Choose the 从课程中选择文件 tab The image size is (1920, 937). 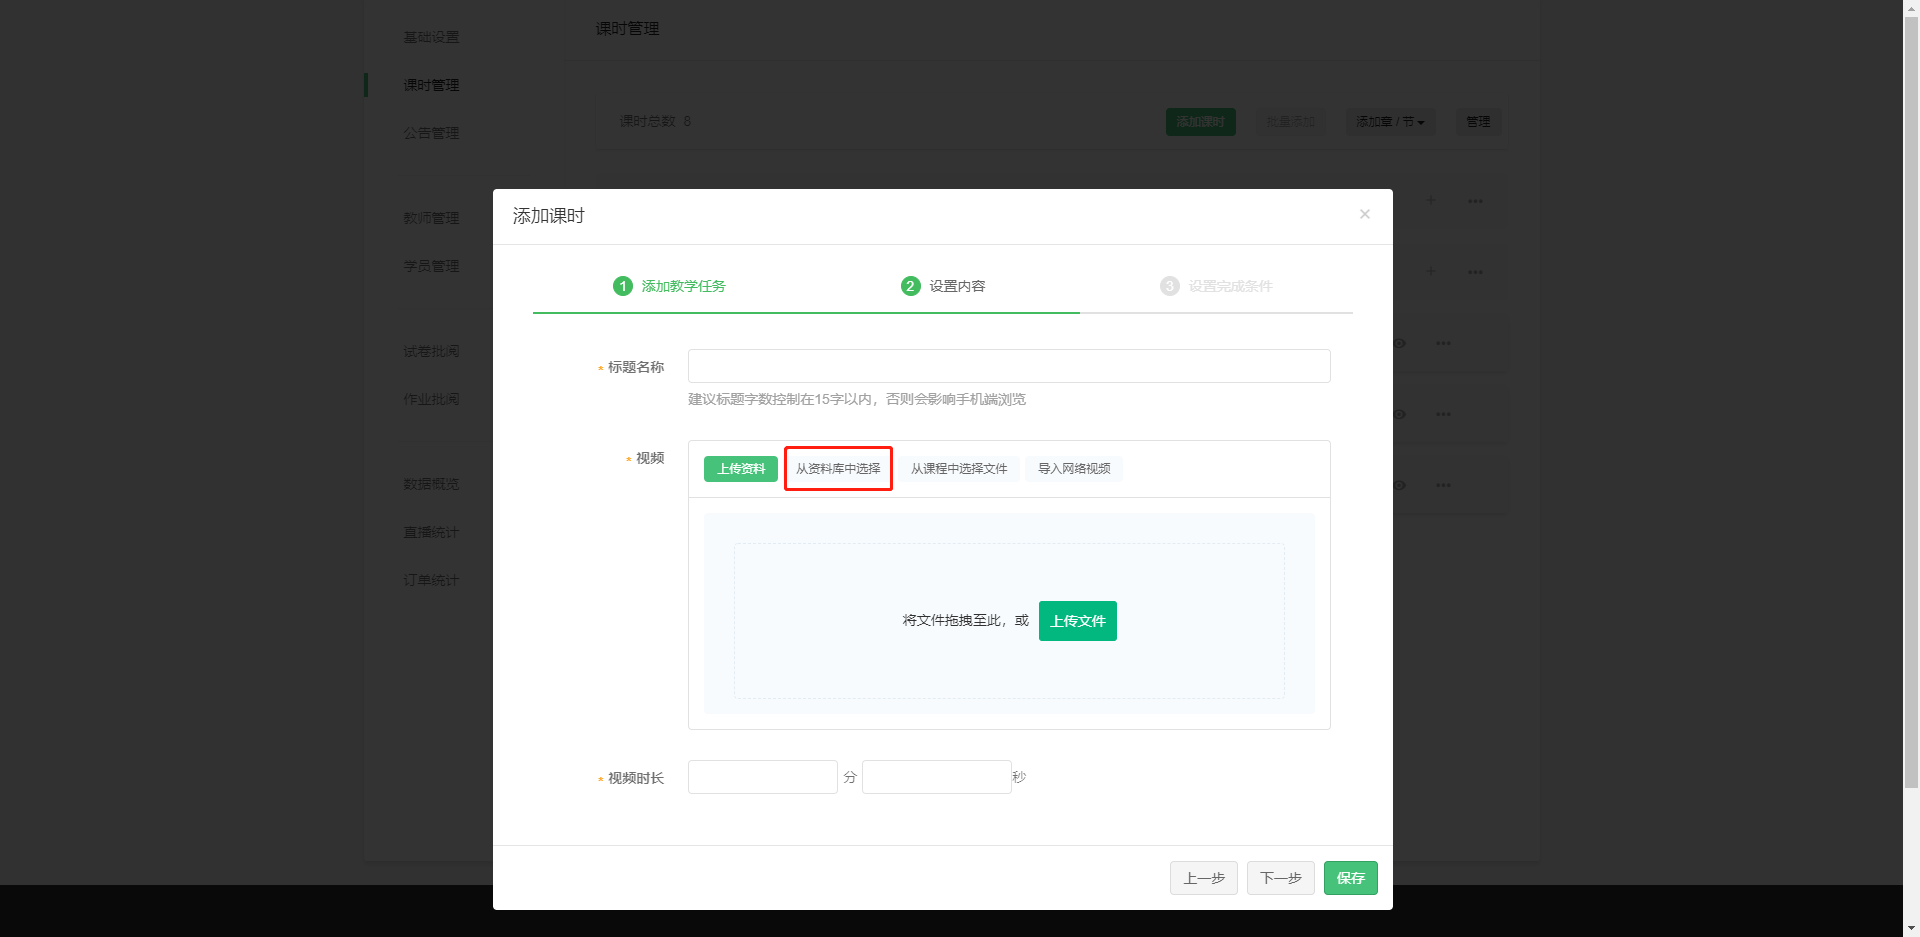point(959,469)
